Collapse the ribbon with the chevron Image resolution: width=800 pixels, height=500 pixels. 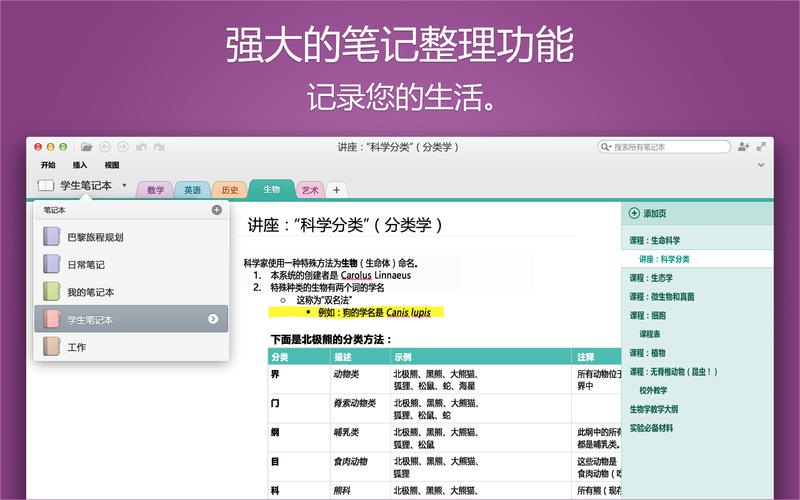[x=761, y=165]
